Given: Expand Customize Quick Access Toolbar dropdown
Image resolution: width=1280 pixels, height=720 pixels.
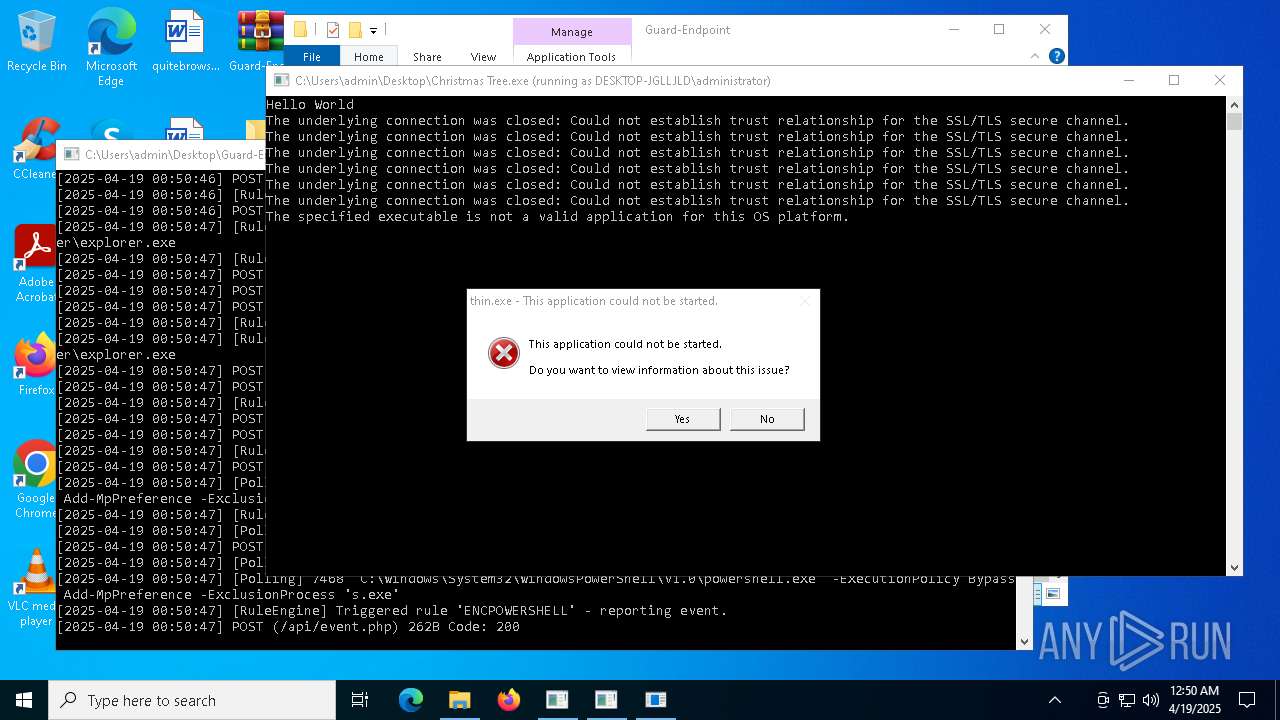Looking at the screenshot, I should coord(373,31).
